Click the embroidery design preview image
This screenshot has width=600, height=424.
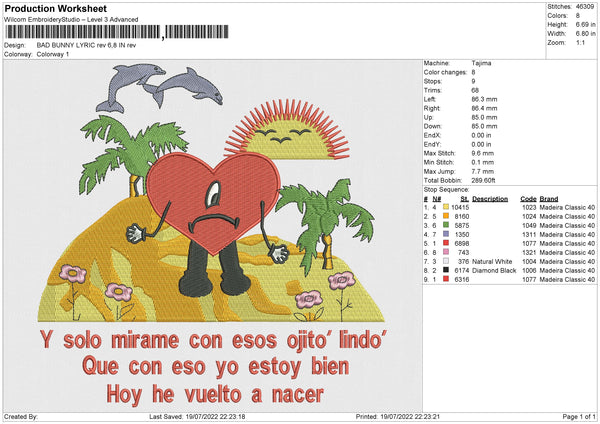tap(213, 236)
